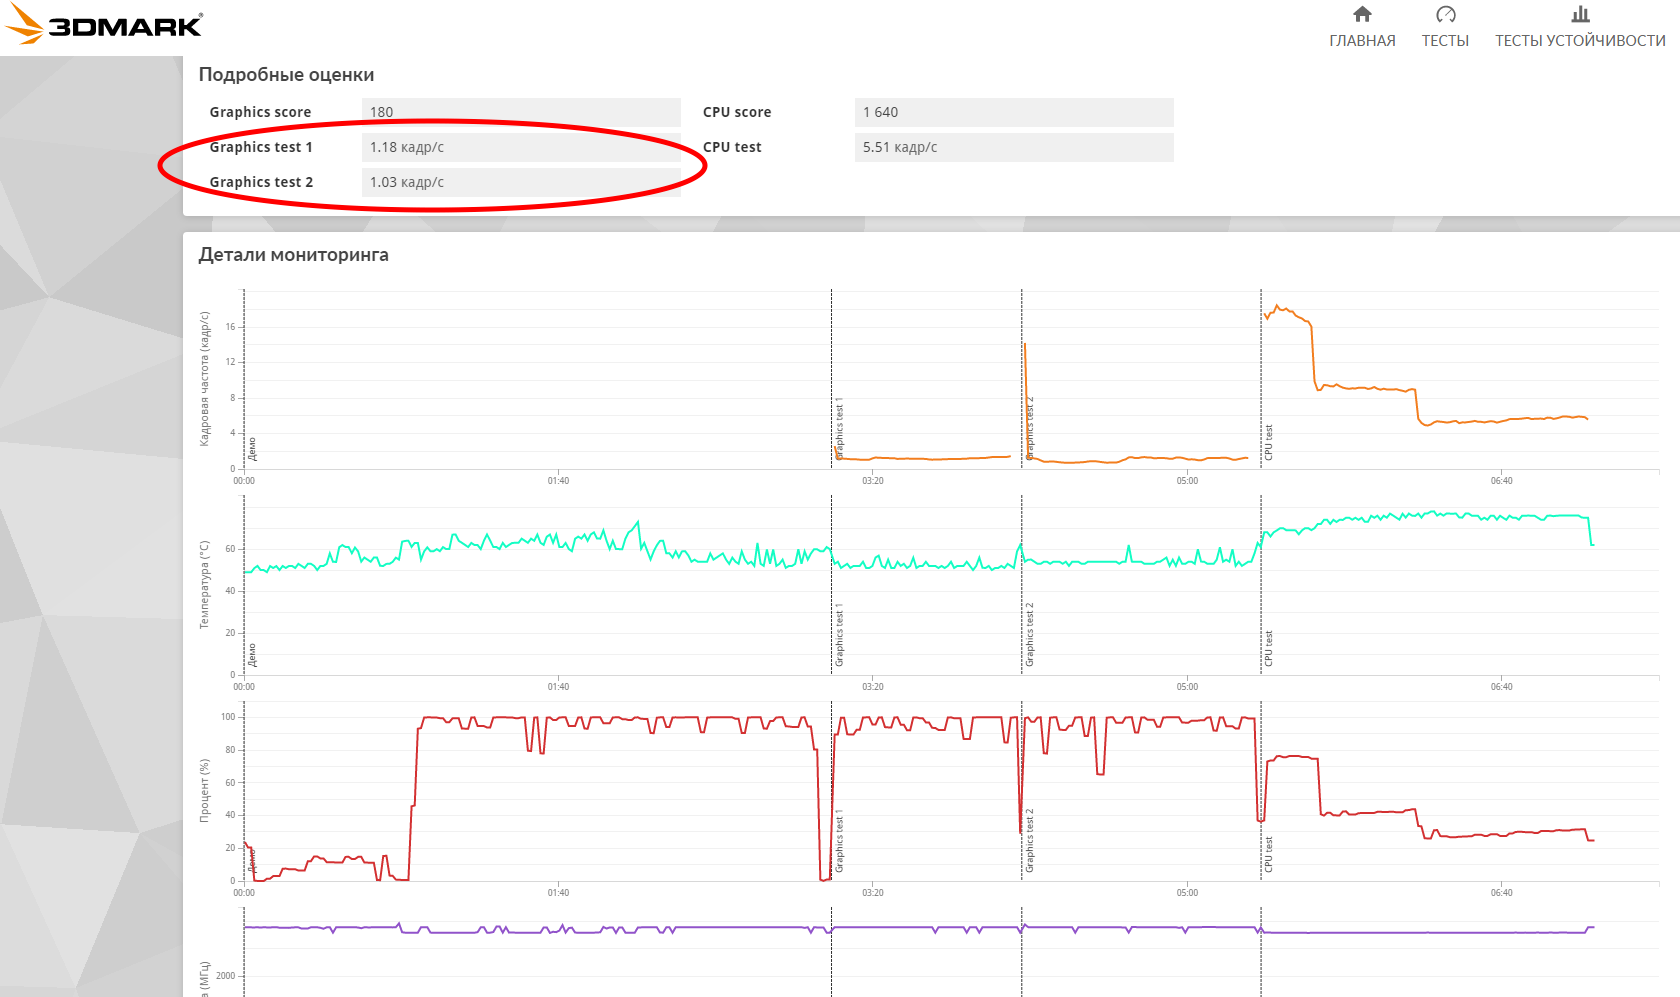Click the Graphics test 1 value 1.18 кадр/с
The height and width of the screenshot is (997, 1680).
(x=521, y=147)
